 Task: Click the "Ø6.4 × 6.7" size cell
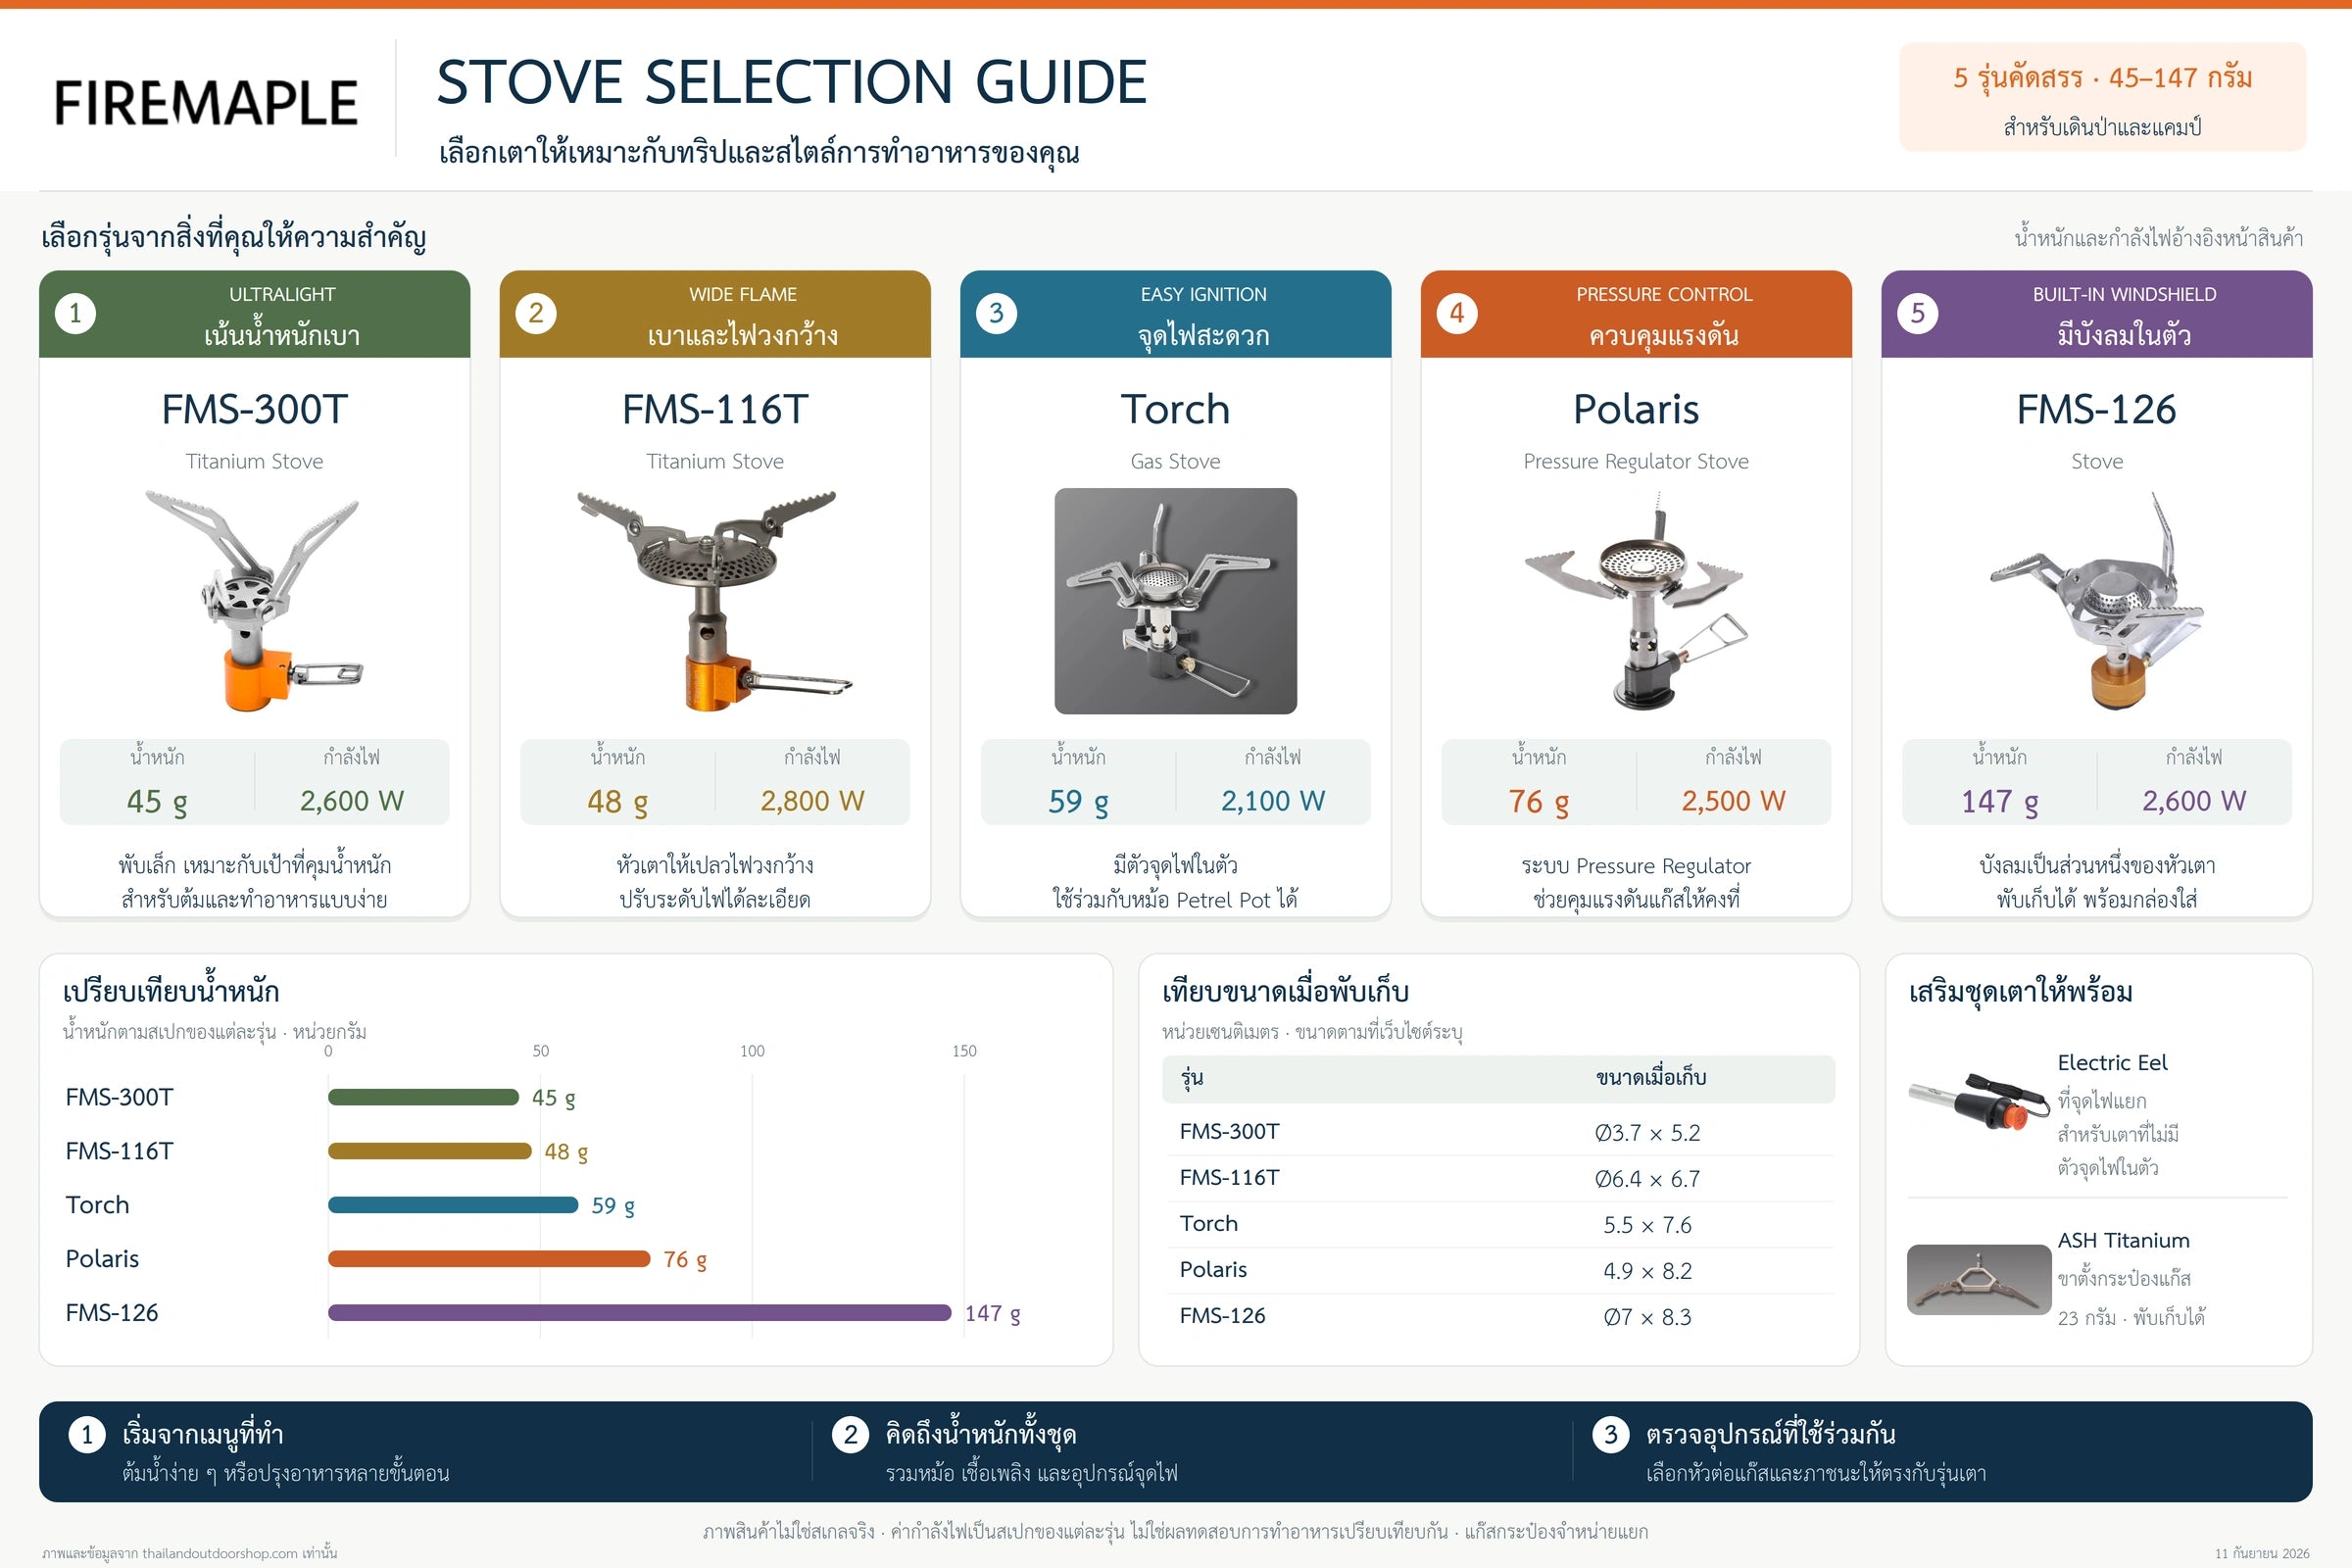(x=1648, y=1179)
